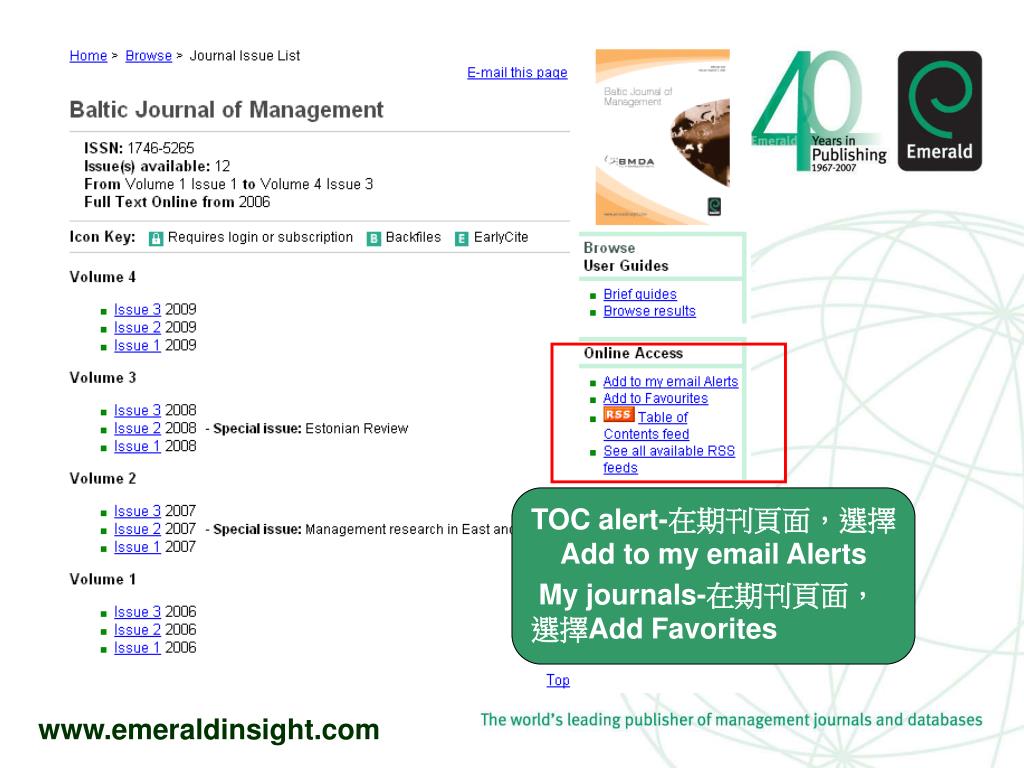The width and height of the screenshot is (1024, 768).
Task: Click the lock icon for login requirement
Action: point(155,238)
